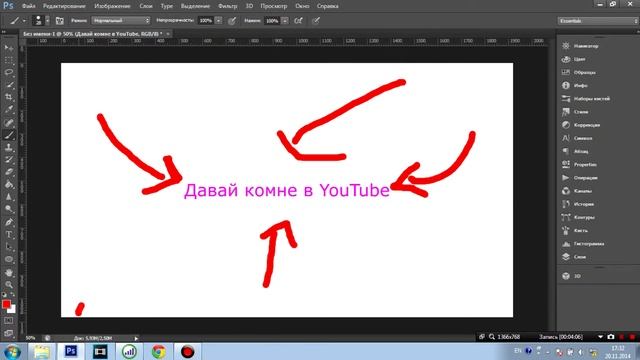Open the Фильтр menu

pyautogui.click(x=227, y=6)
